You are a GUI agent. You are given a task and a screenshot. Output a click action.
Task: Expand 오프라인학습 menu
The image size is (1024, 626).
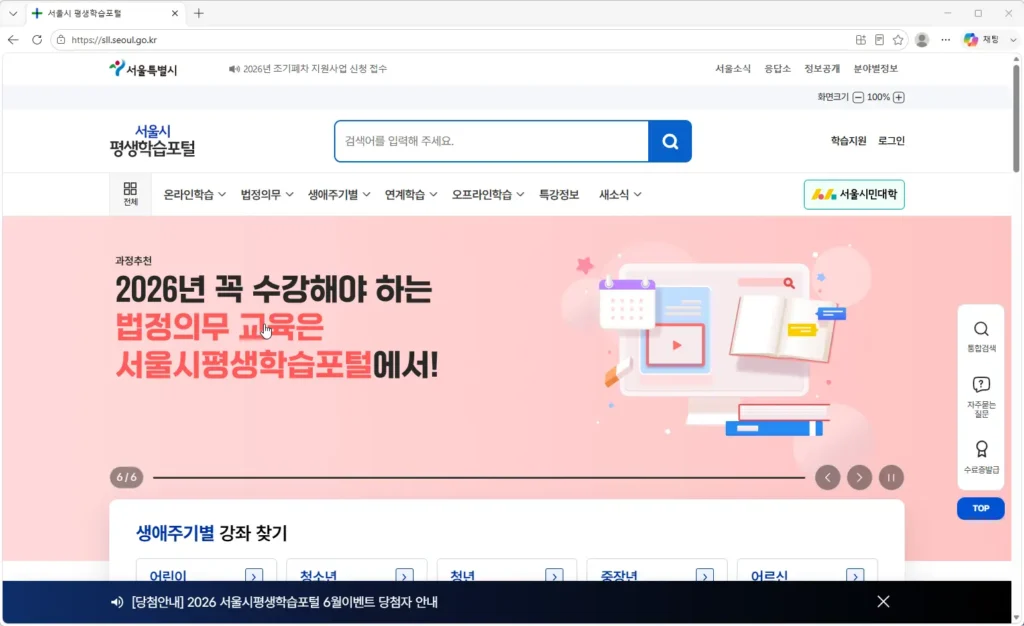(x=488, y=195)
